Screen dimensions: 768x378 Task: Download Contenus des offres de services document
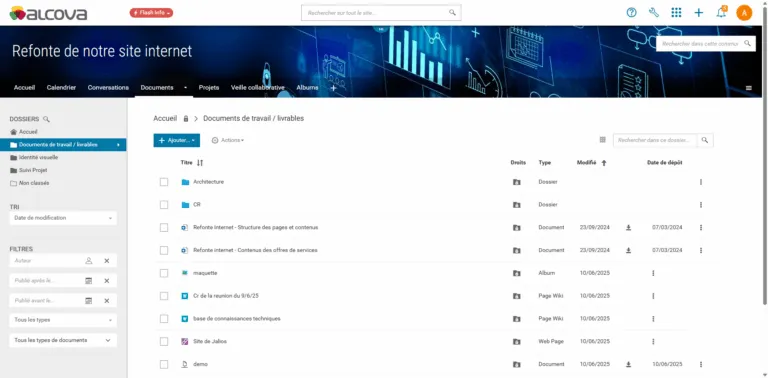pyautogui.click(x=628, y=251)
